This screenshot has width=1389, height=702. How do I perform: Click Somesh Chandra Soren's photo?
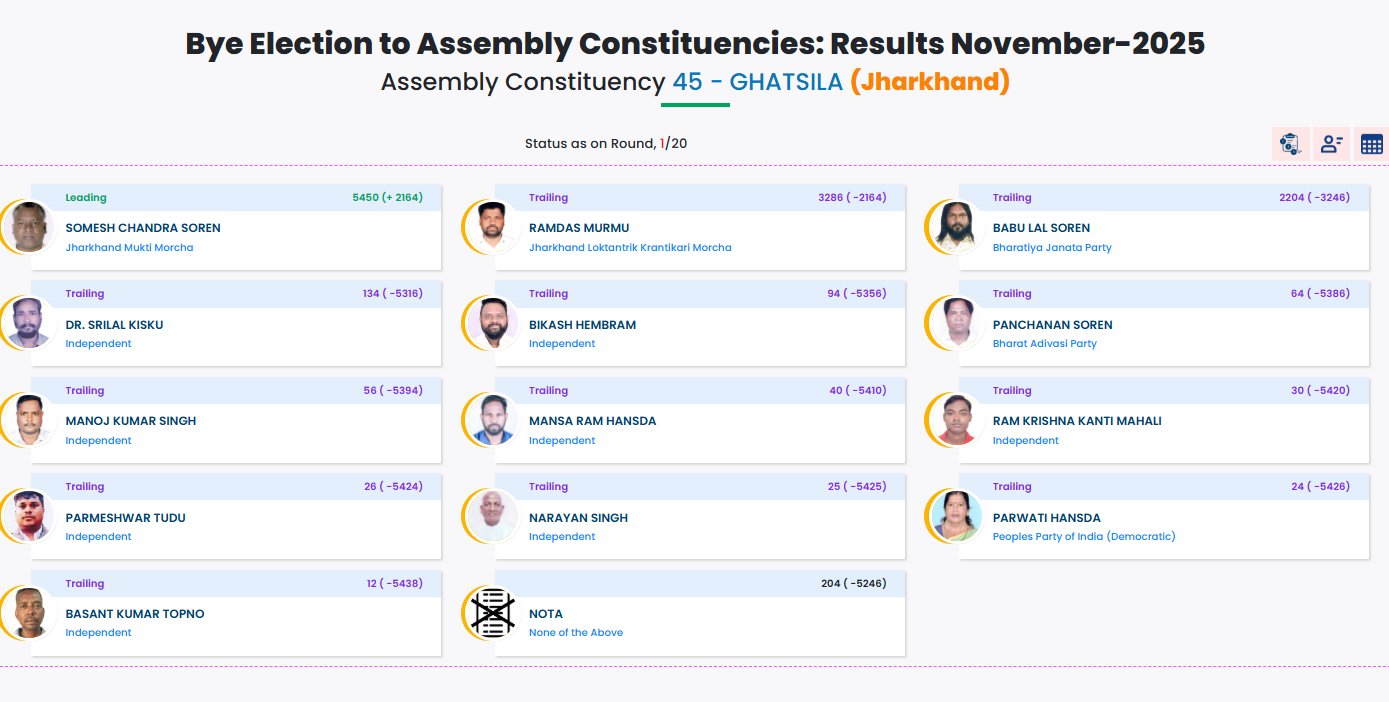[29, 227]
